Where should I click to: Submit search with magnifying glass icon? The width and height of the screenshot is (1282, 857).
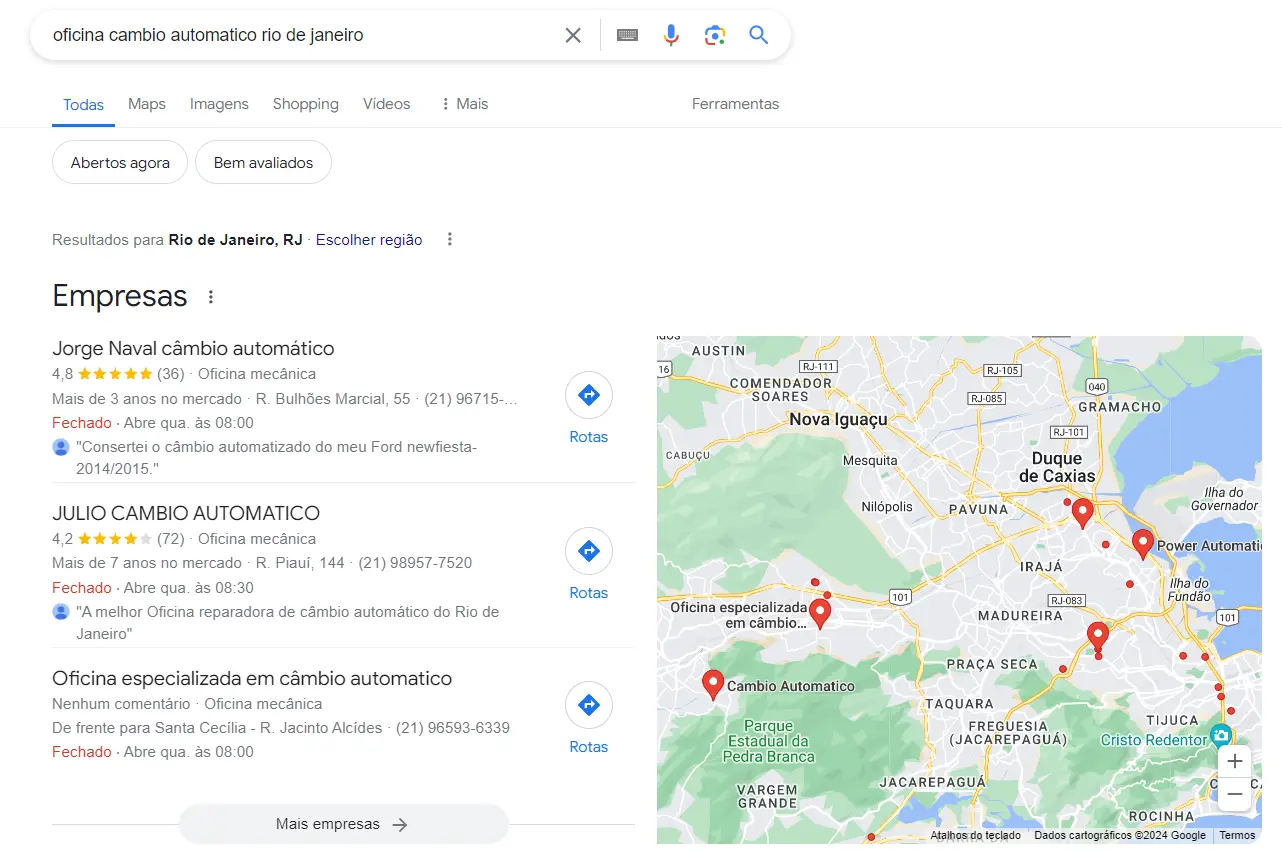(759, 36)
